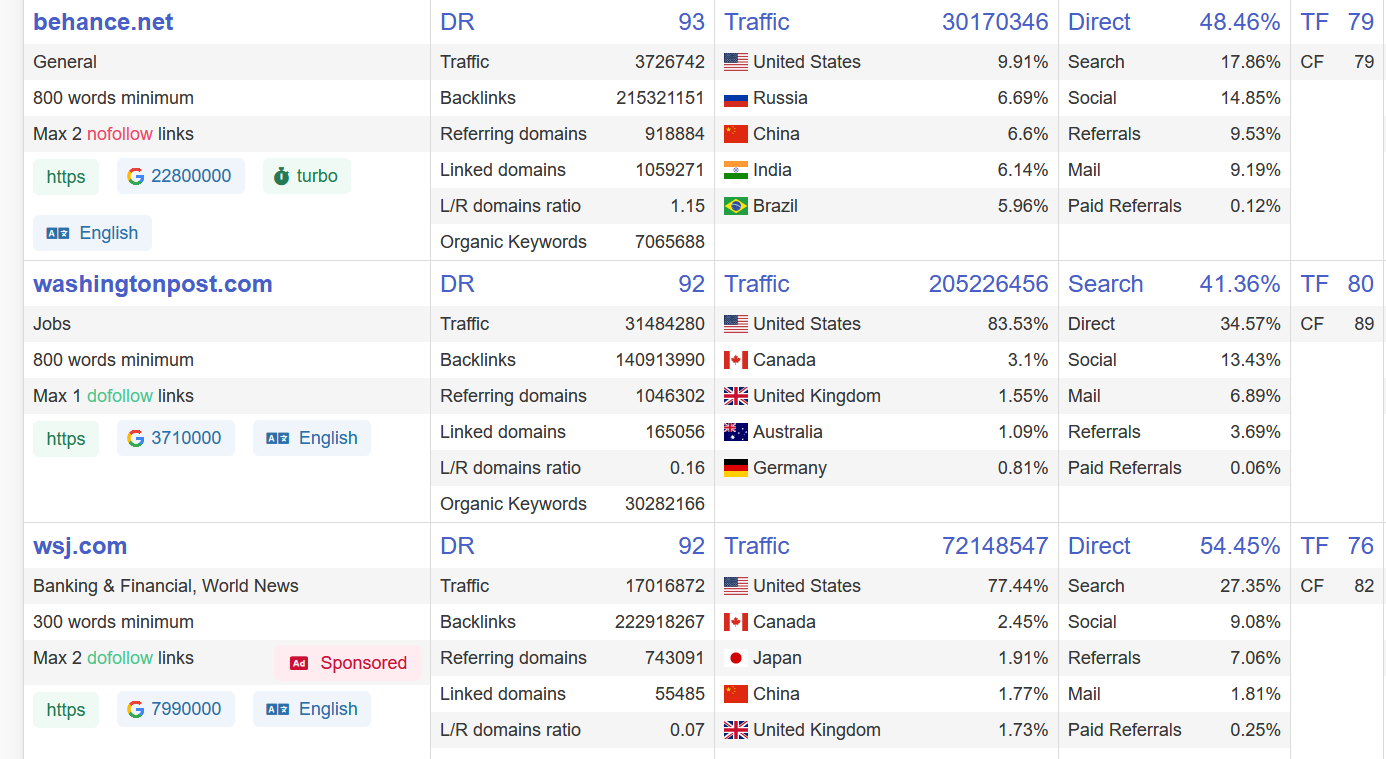Click the Linked domains 1059271 value
1386x759 pixels.
[670, 170]
